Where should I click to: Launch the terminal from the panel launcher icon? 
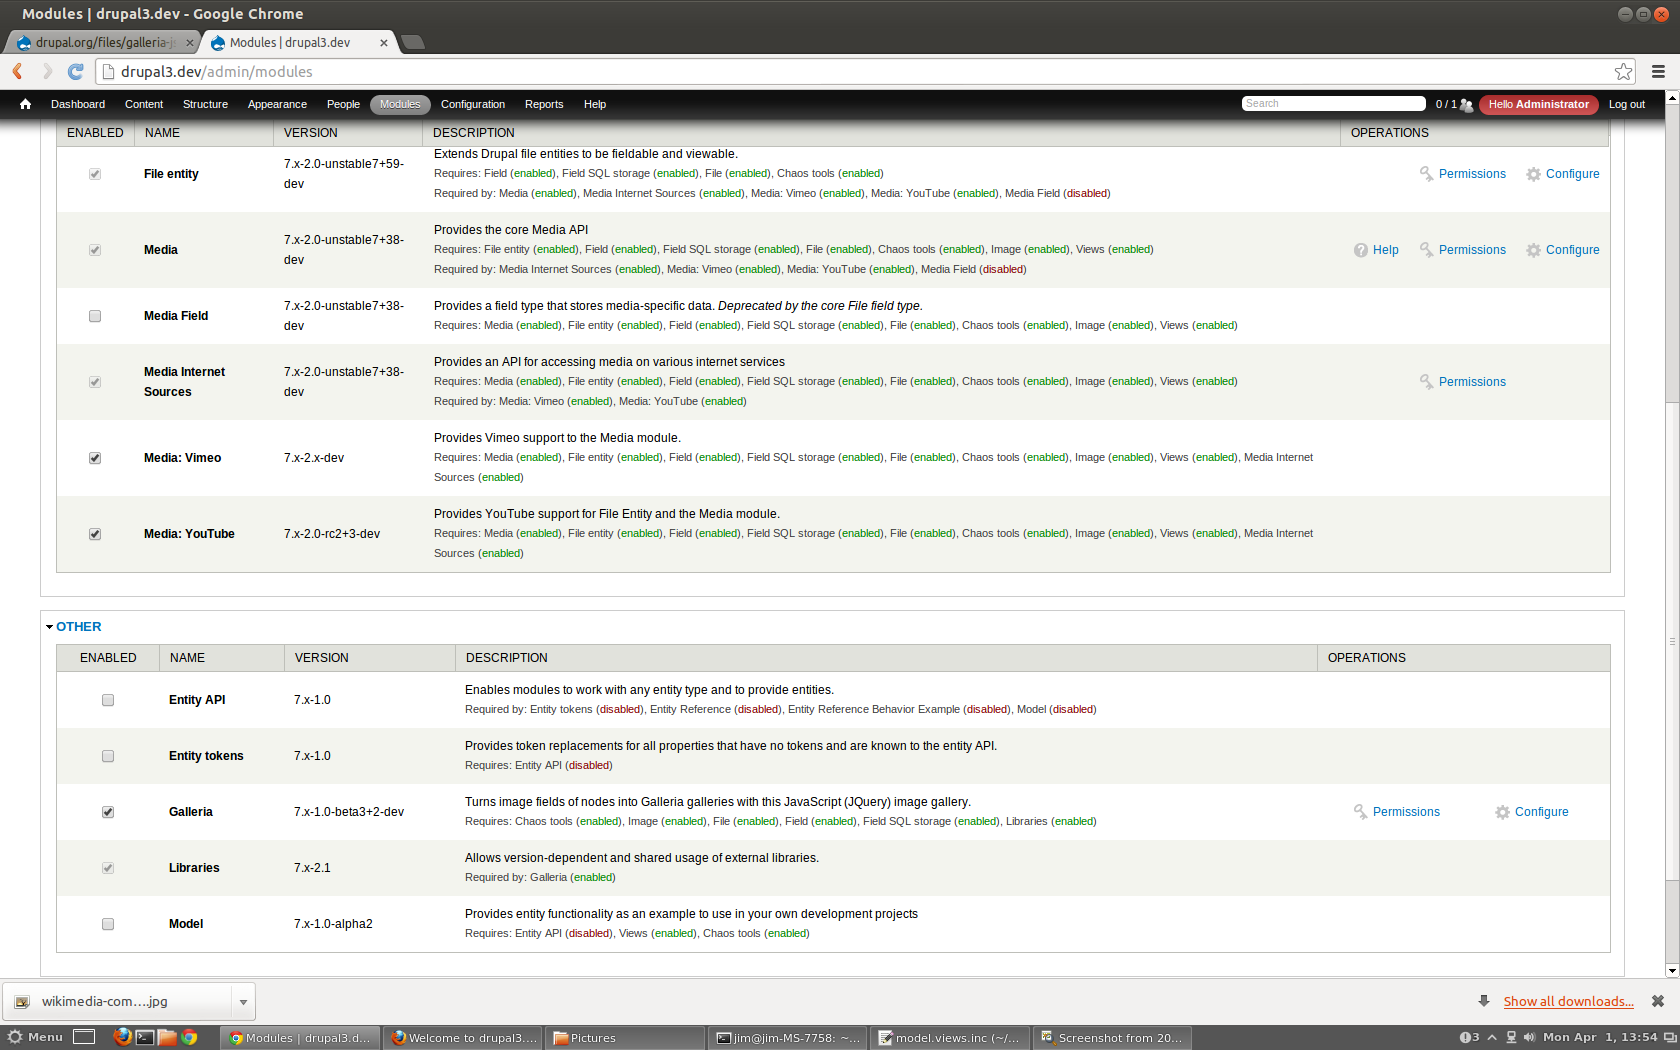point(145,1037)
